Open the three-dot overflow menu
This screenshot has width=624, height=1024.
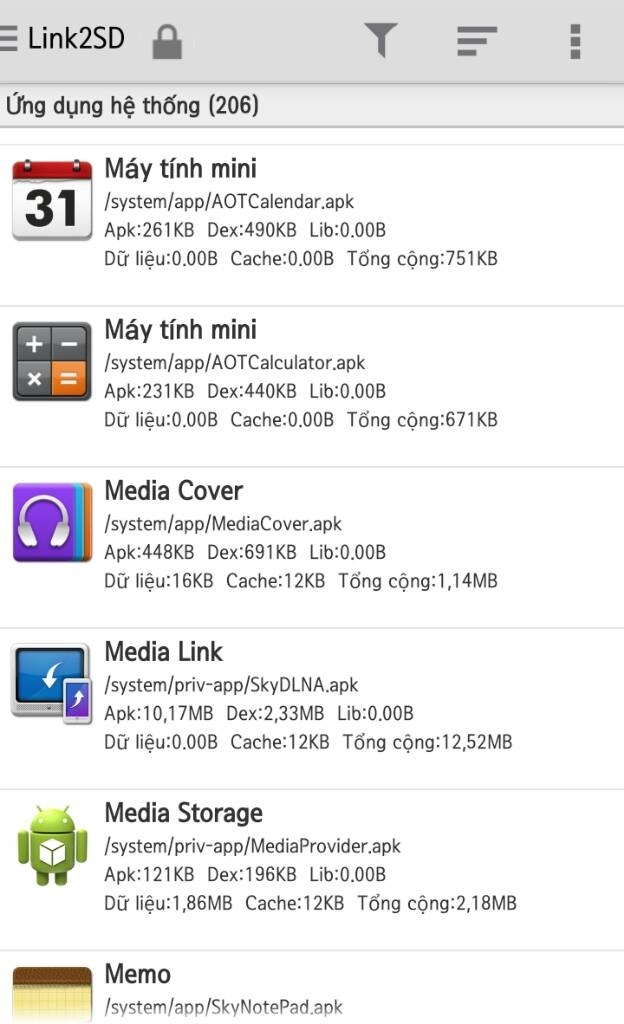(575, 41)
